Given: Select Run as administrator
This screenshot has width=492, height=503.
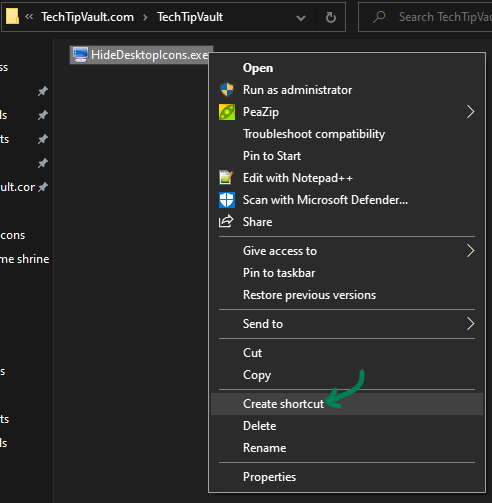Looking at the screenshot, I should click(347, 90).
